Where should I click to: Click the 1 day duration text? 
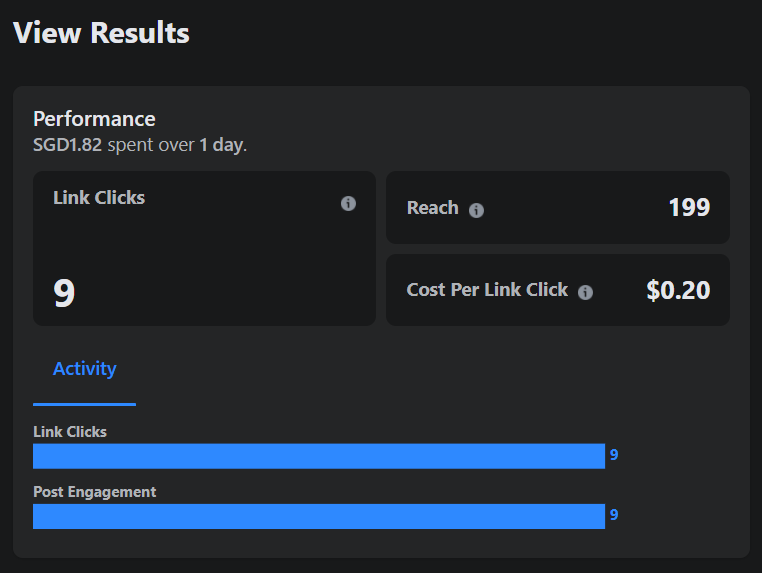point(220,145)
